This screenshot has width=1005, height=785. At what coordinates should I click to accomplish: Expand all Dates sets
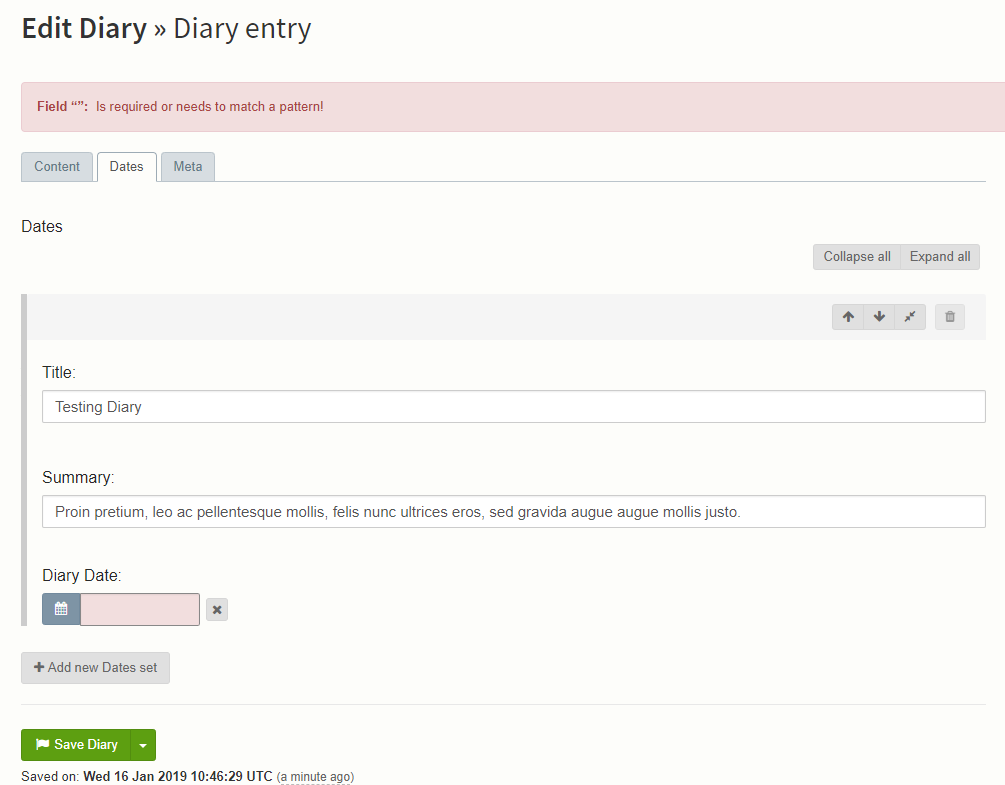(938, 256)
